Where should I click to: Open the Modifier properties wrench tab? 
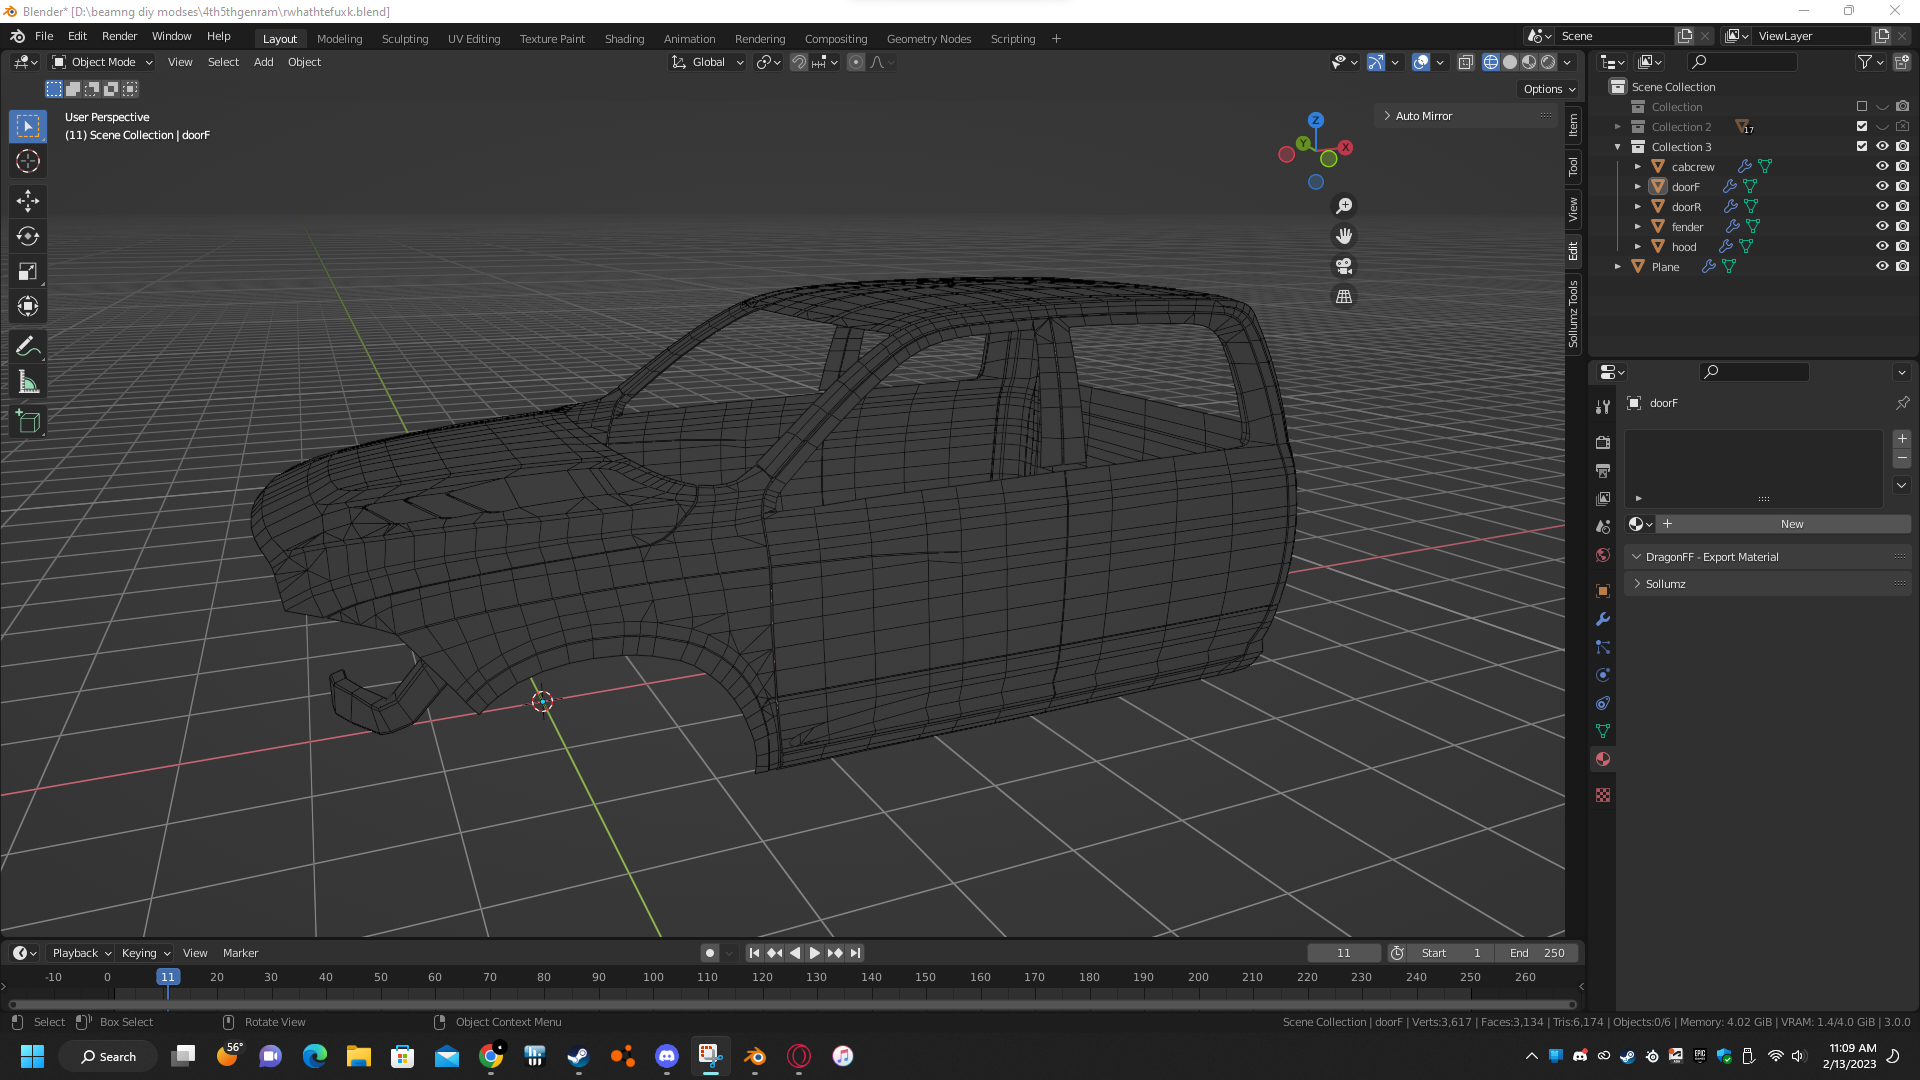[1603, 619]
